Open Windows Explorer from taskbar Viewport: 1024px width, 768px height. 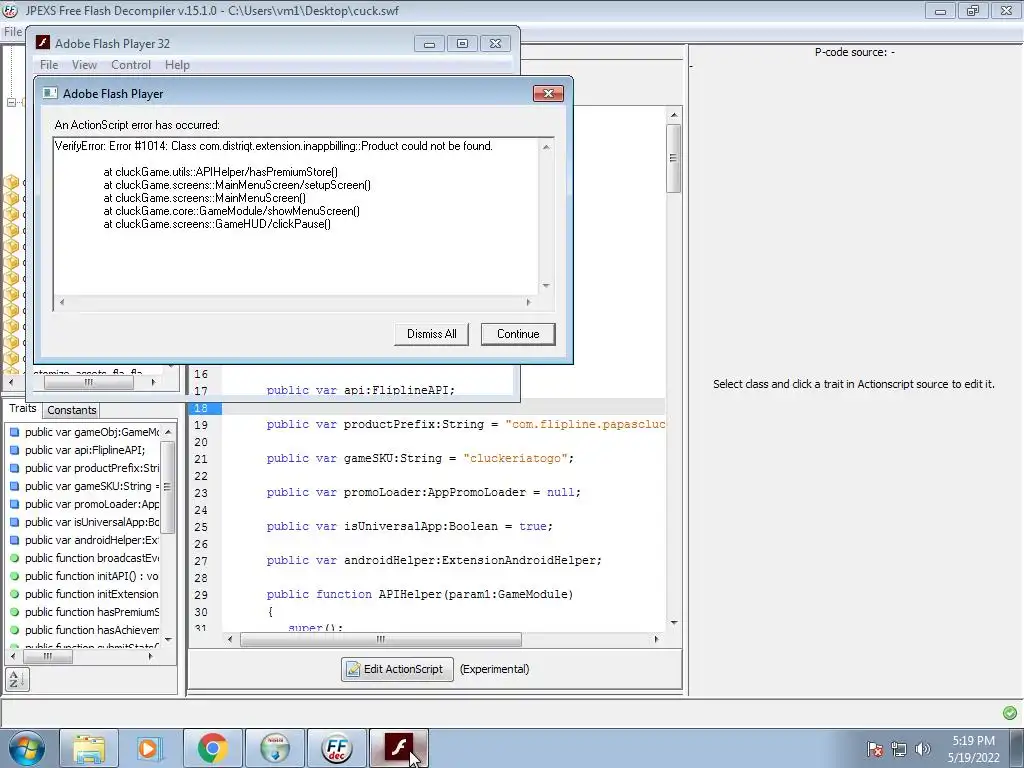click(x=89, y=748)
